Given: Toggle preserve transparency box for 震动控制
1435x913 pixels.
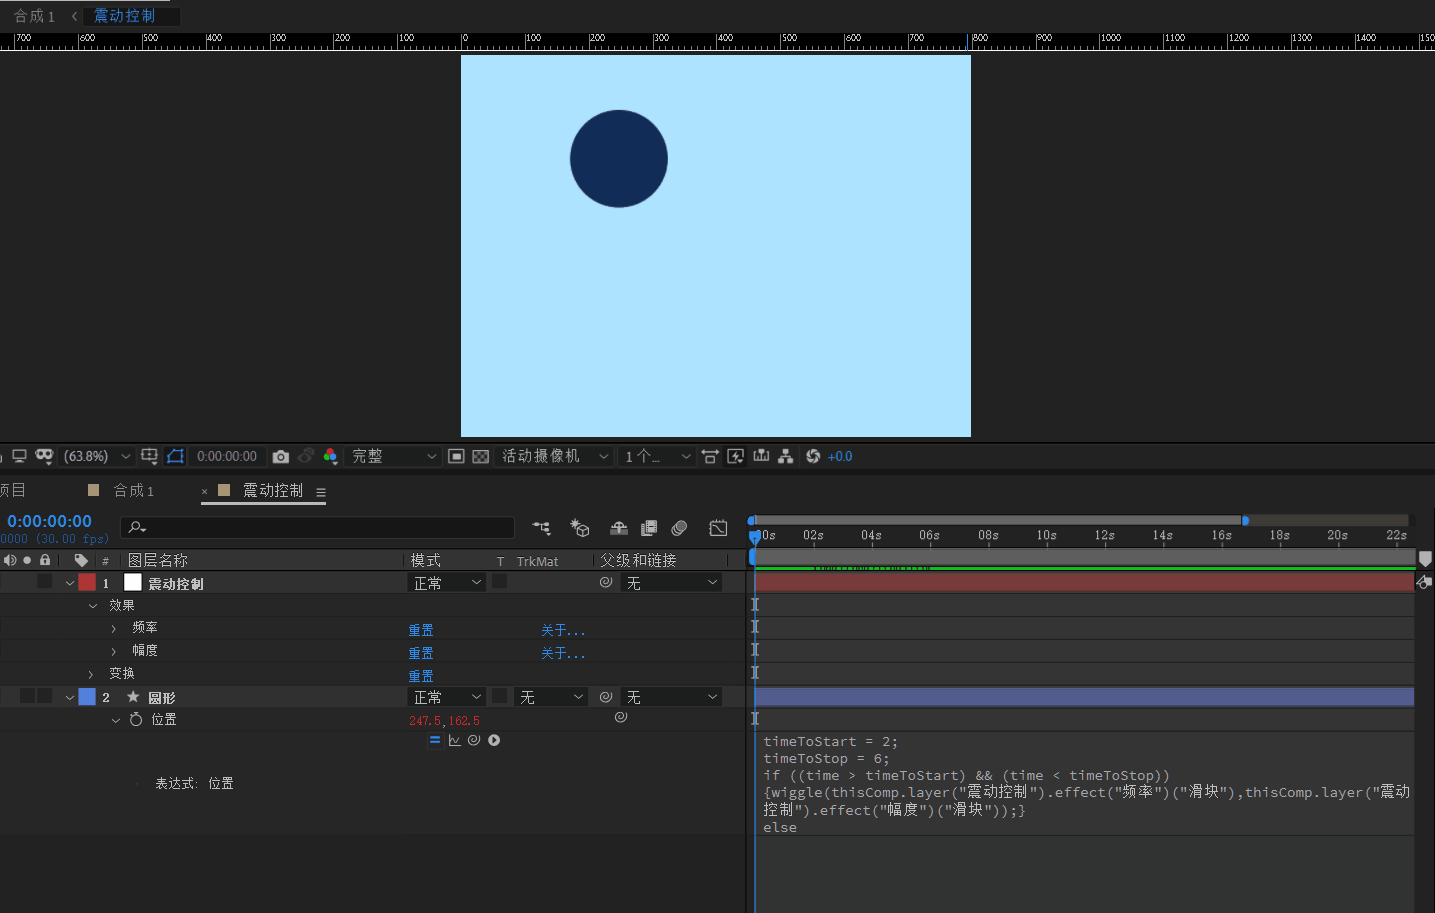Looking at the screenshot, I should 500,581.
